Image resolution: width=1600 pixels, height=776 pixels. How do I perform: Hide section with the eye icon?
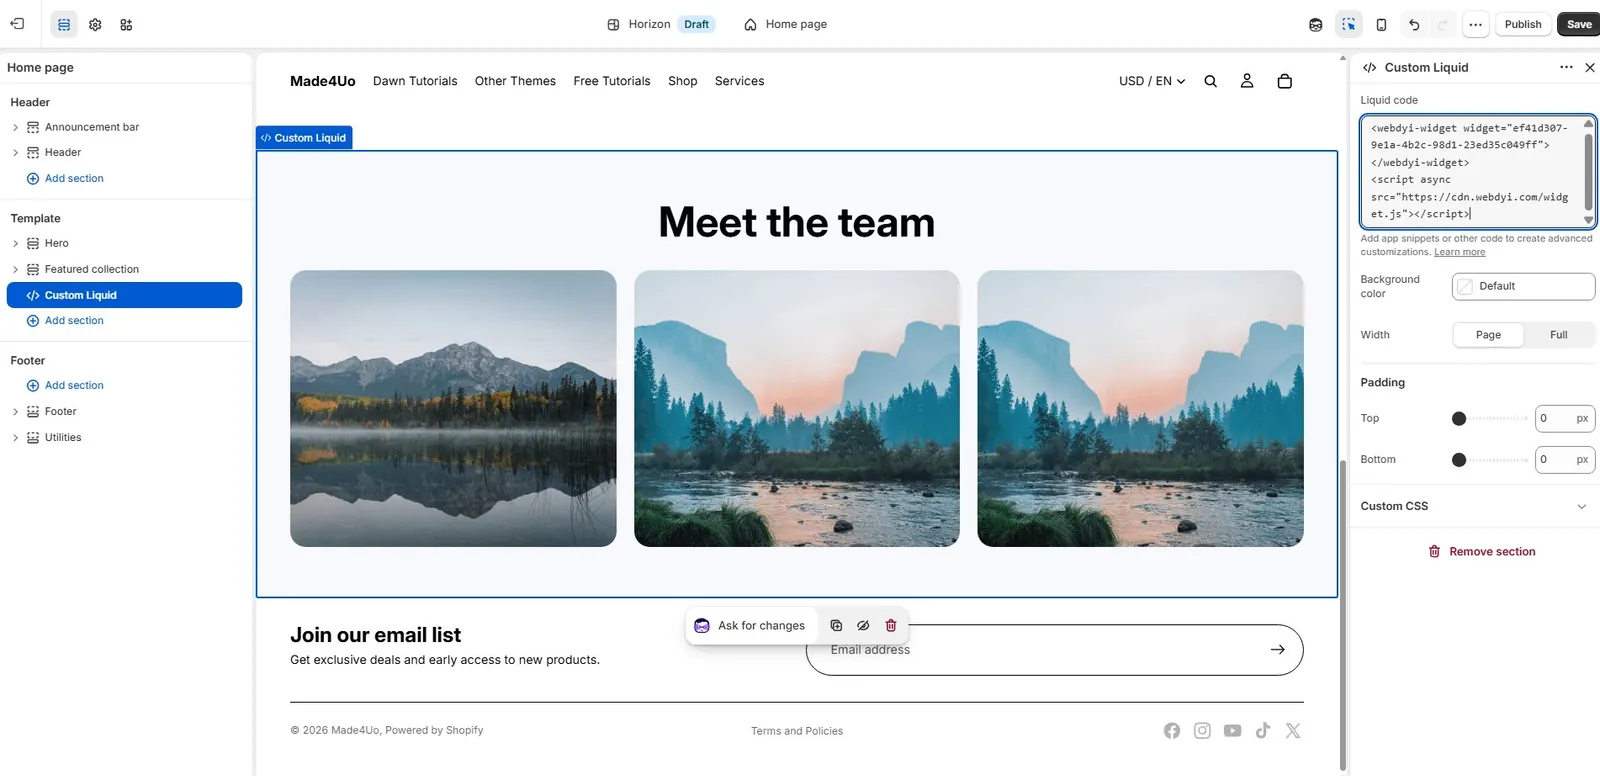(863, 625)
